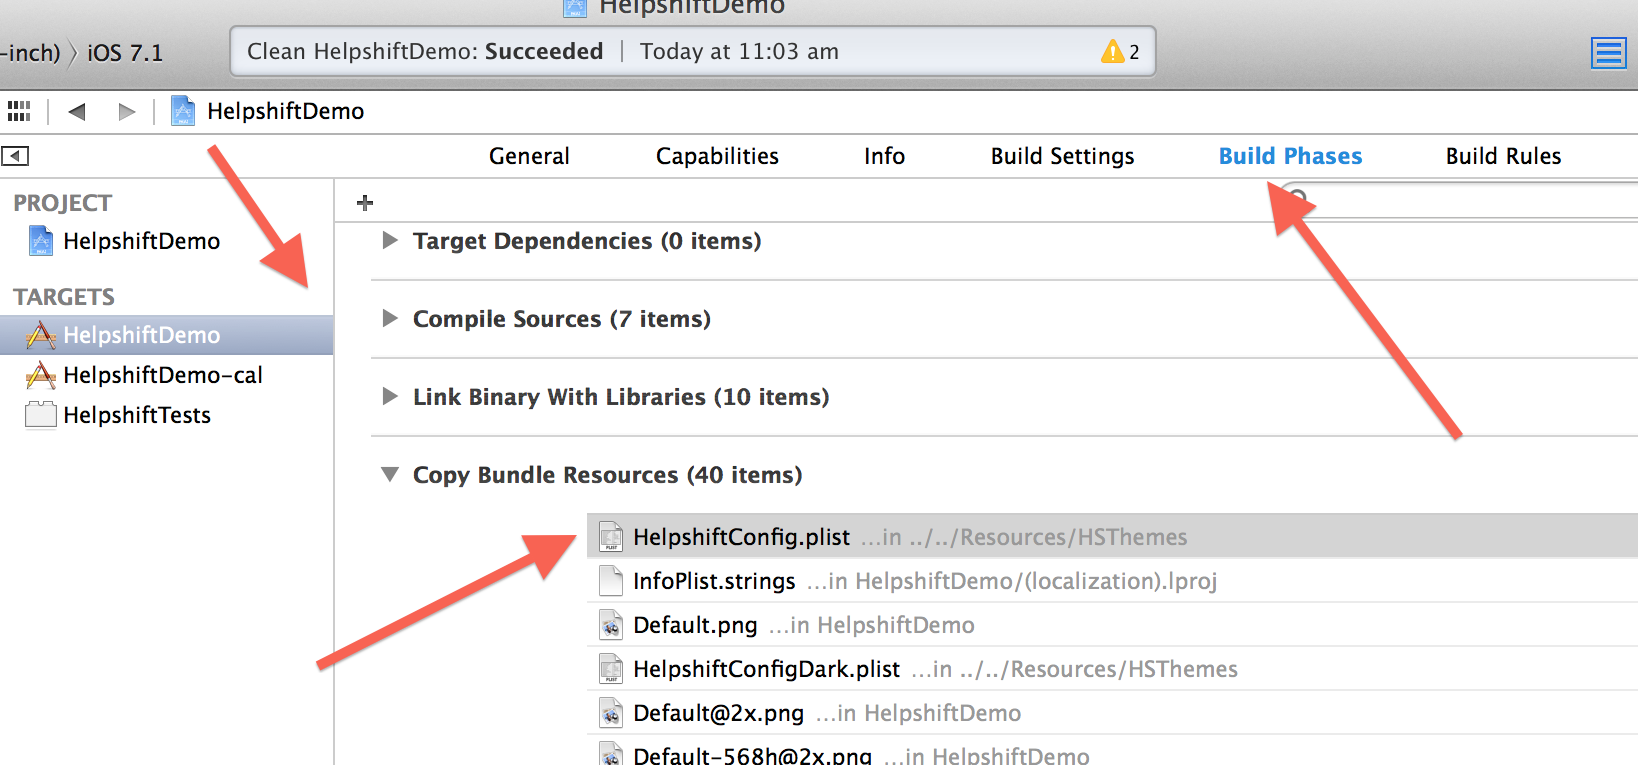
Task: Expand Link Binary With Libraries section
Action: [x=390, y=397]
